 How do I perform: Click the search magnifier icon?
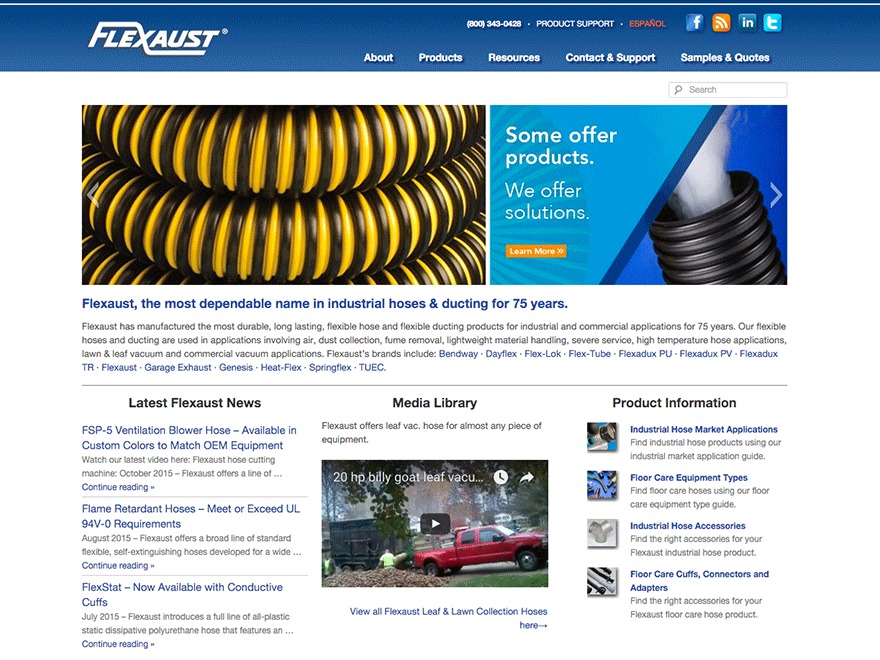click(x=679, y=90)
